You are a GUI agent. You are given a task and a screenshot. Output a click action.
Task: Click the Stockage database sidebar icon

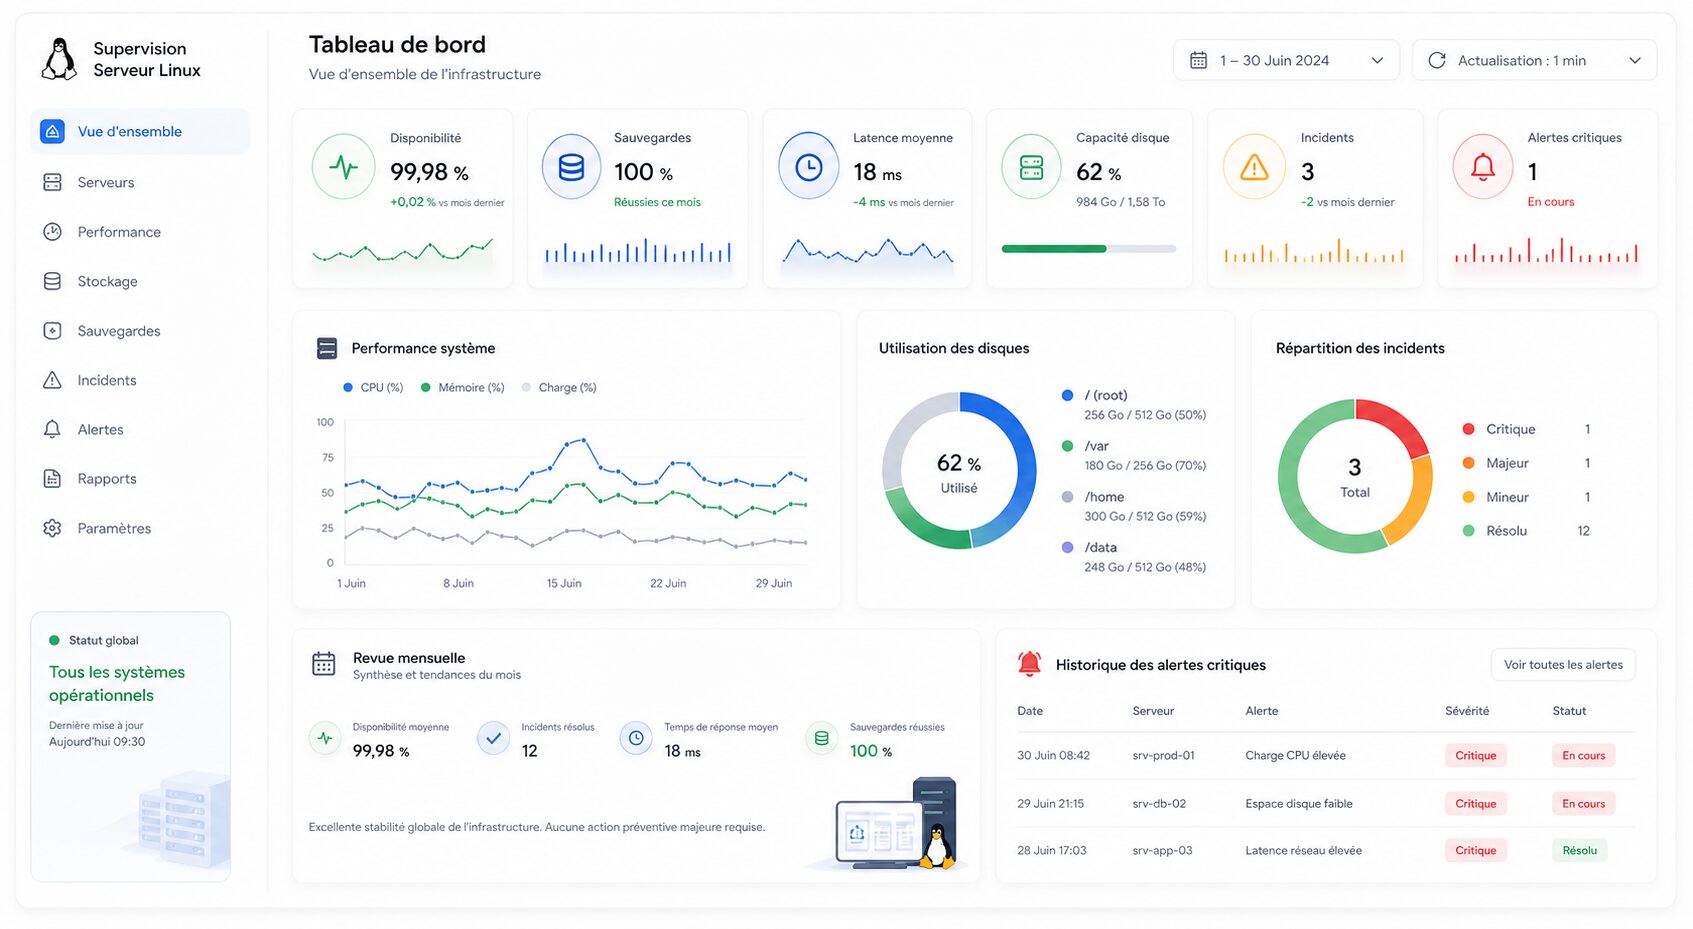point(52,281)
